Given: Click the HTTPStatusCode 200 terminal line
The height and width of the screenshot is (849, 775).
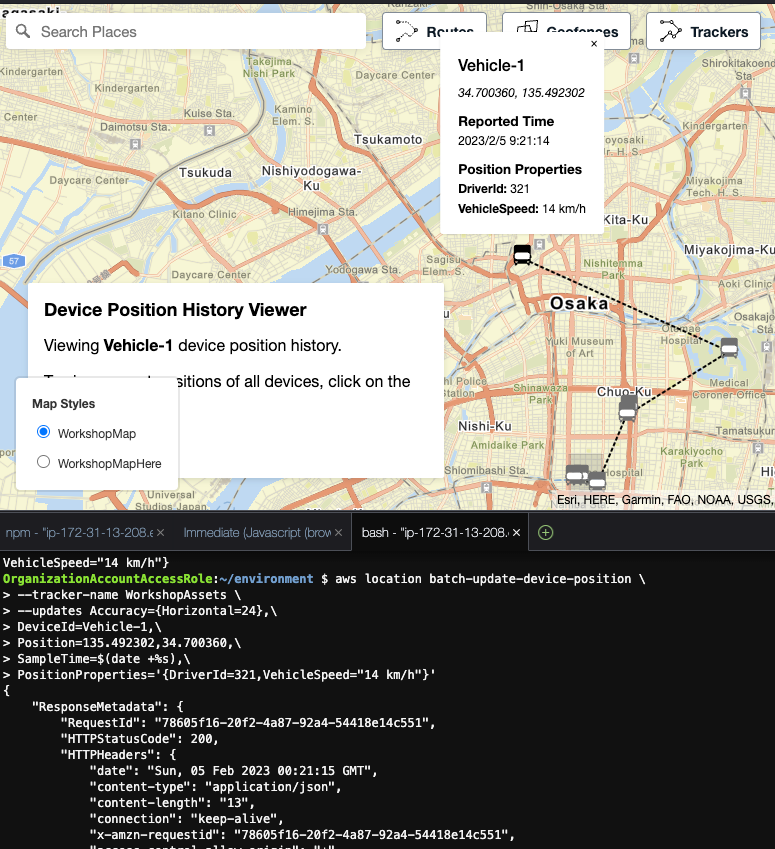Looking at the screenshot, I should 139,739.
